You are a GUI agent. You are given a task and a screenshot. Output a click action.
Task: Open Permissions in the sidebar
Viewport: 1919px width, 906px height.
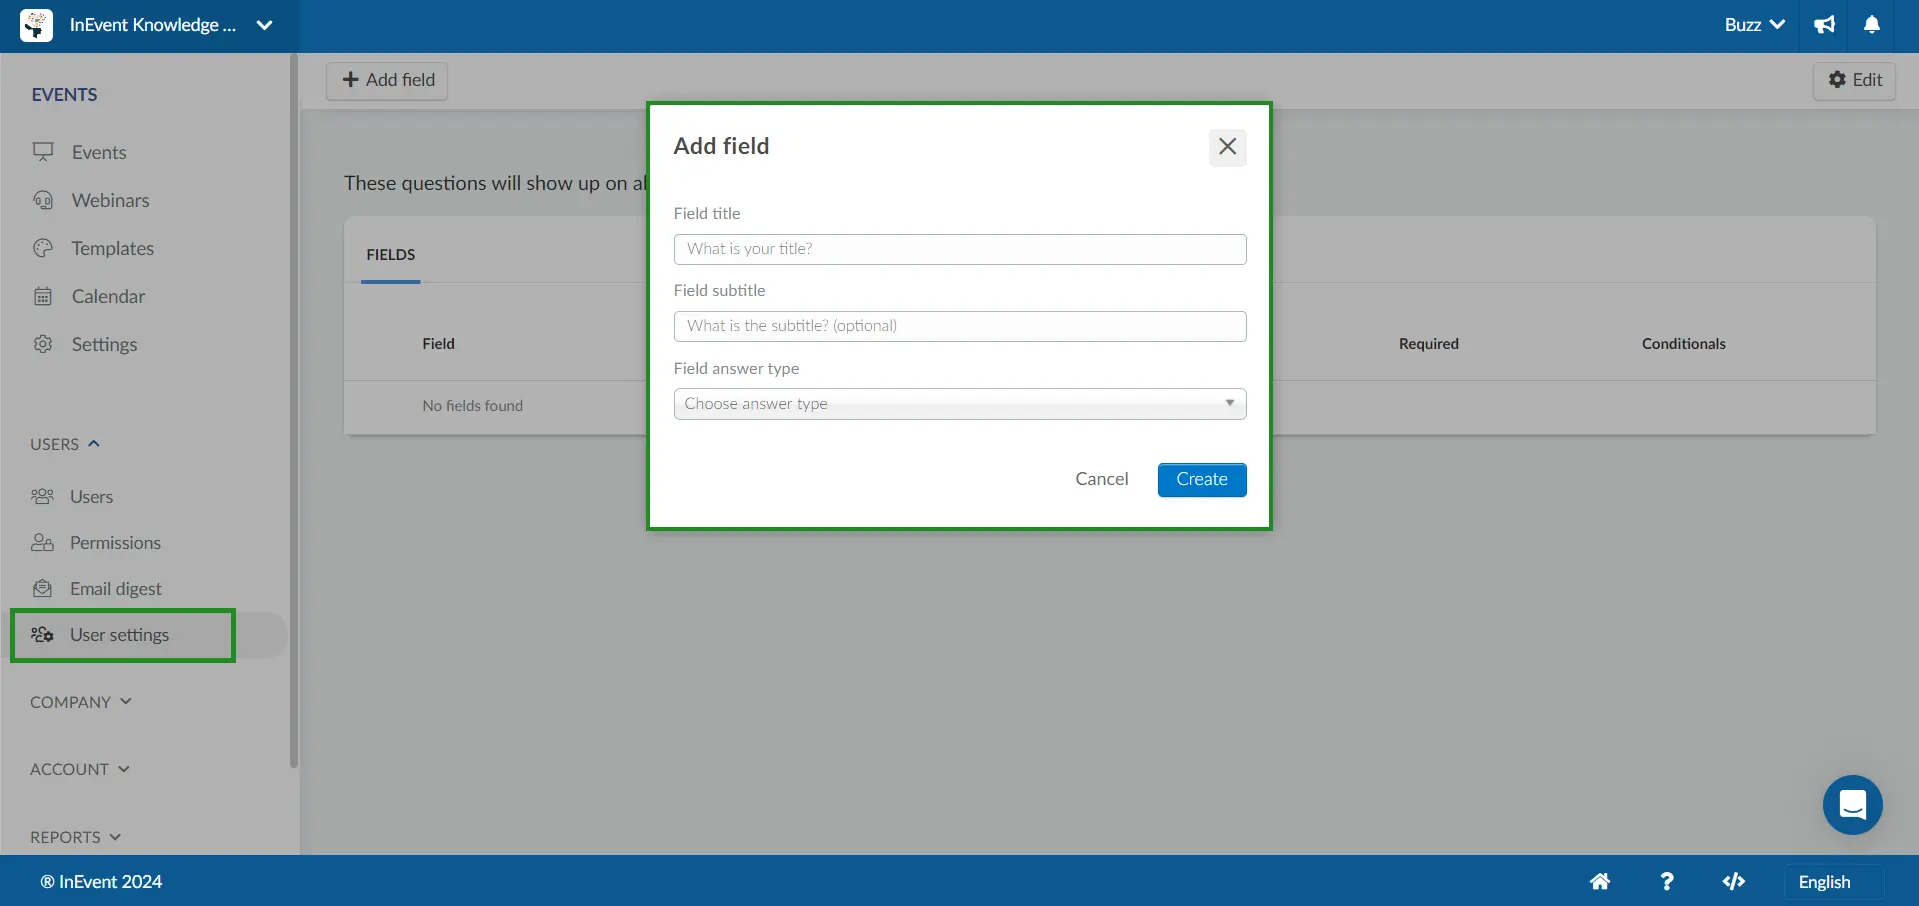pyautogui.click(x=115, y=543)
